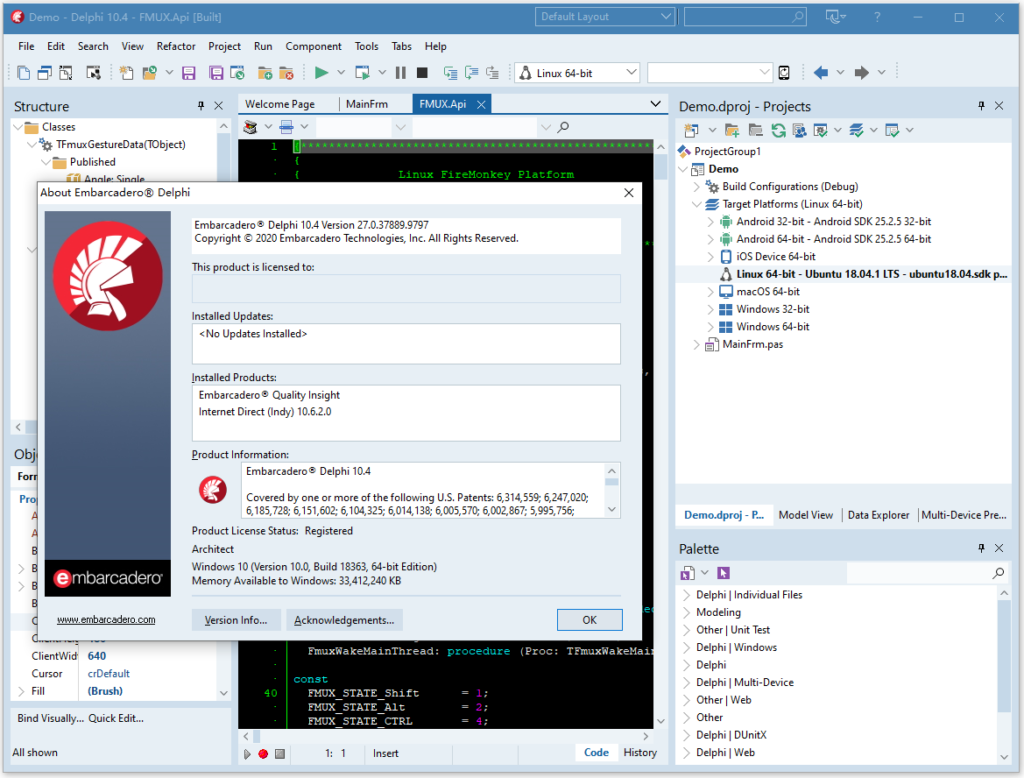Pin the Structure panel with pushpin
This screenshot has height=778, width=1024.
[201, 106]
